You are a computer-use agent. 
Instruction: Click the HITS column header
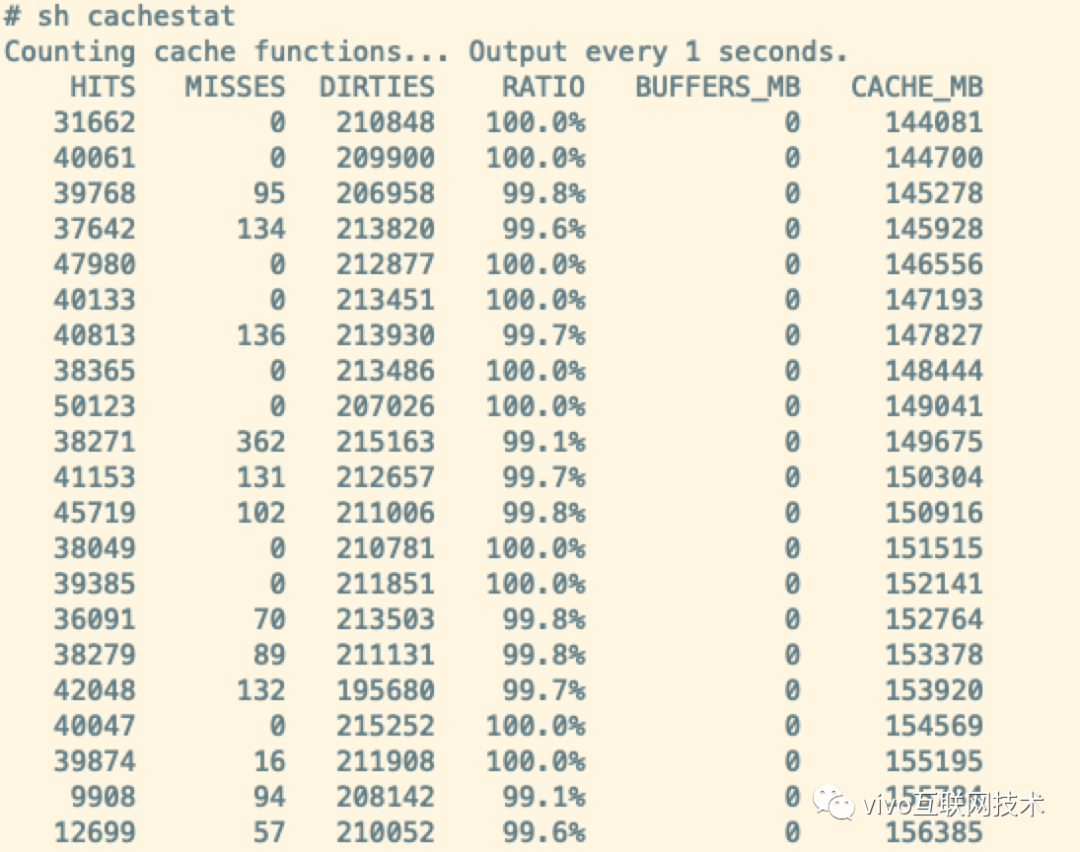pyautogui.click(x=103, y=87)
